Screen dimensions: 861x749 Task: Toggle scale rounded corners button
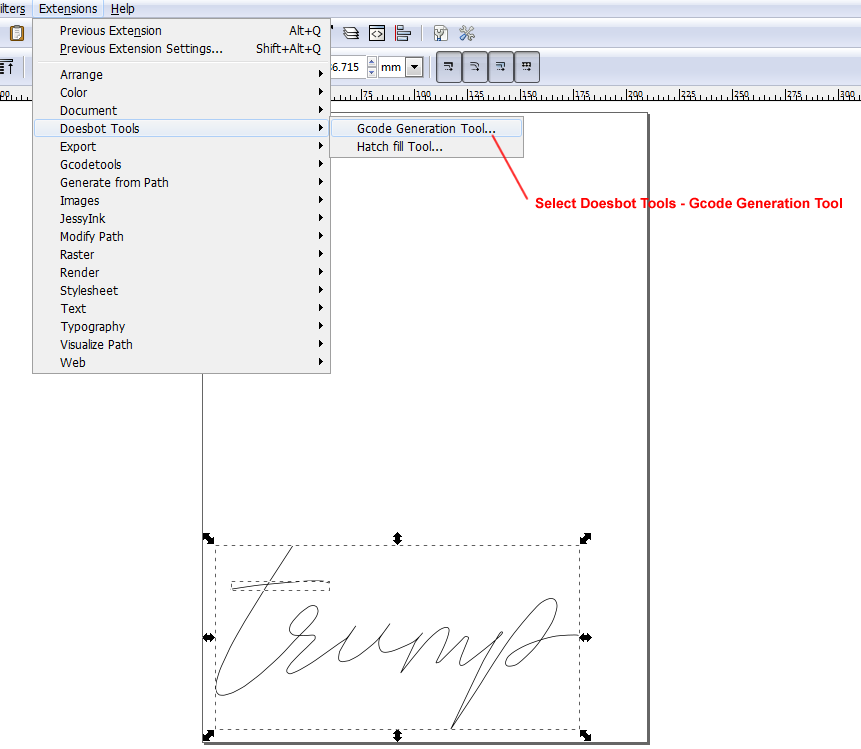click(x=475, y=67)
